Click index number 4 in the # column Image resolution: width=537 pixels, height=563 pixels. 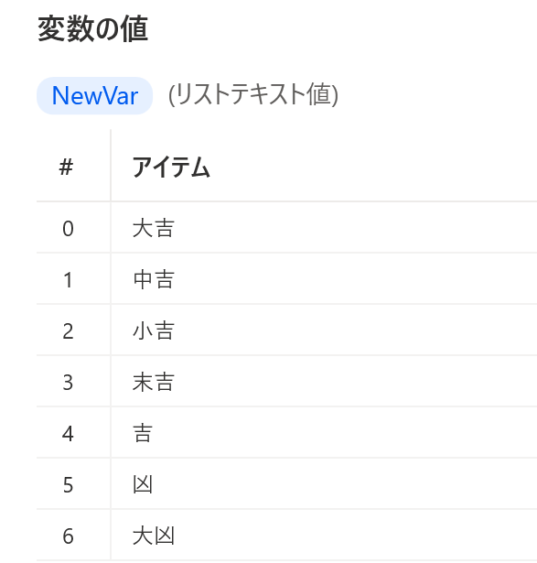[x=68, y=434]
